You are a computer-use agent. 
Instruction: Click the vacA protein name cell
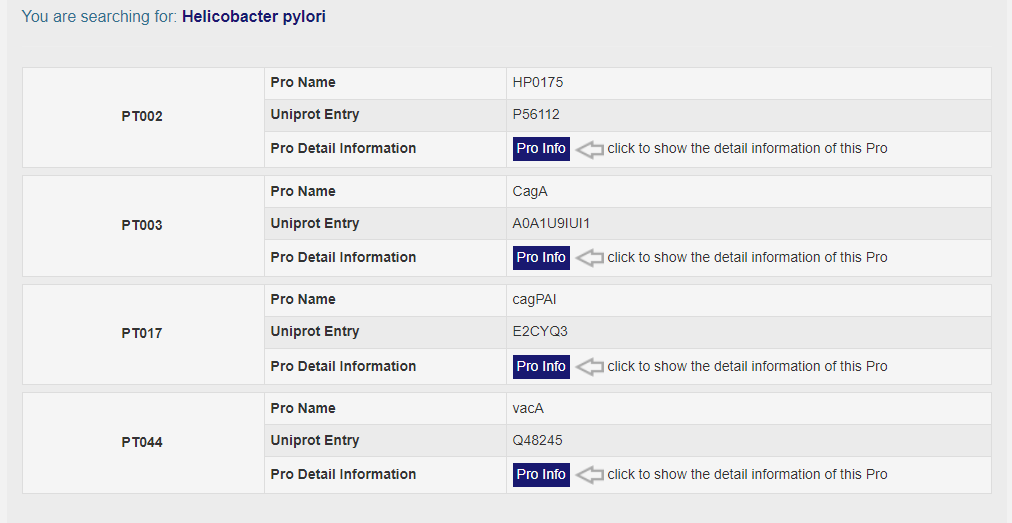[528, 408]
